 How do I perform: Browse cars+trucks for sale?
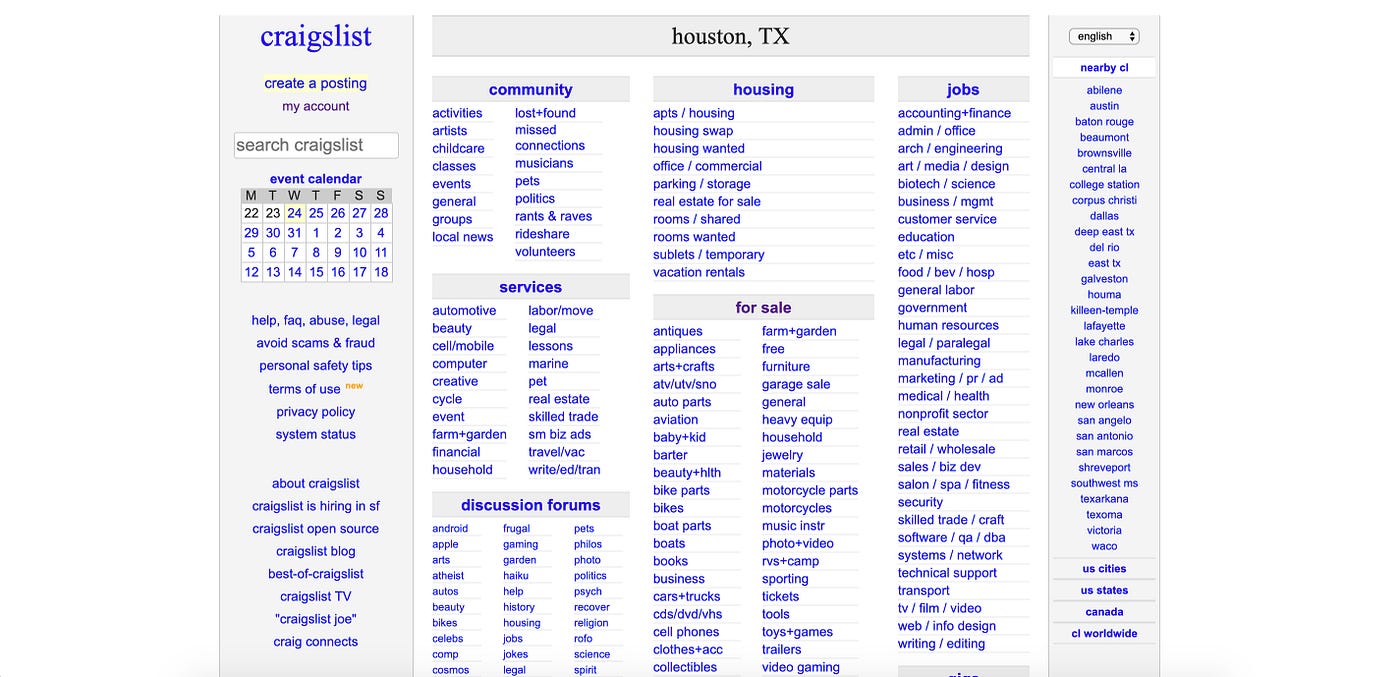point(687,597)
